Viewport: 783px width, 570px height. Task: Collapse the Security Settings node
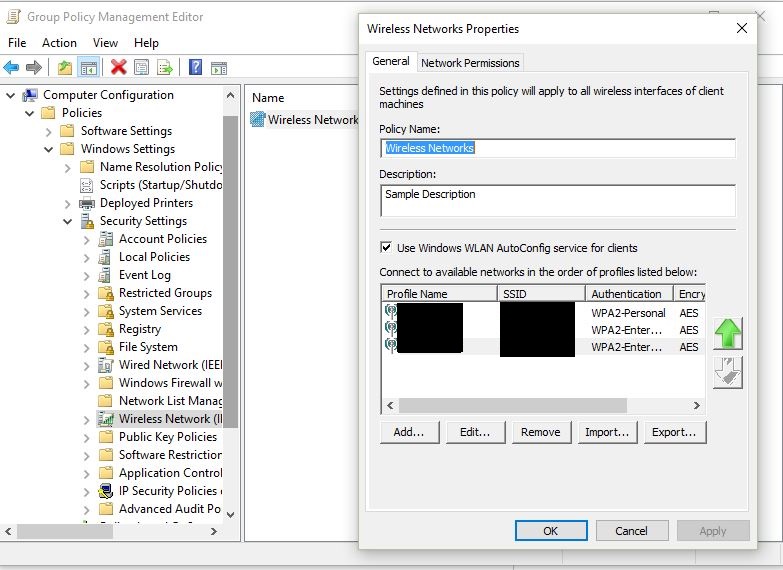point(67,221)
